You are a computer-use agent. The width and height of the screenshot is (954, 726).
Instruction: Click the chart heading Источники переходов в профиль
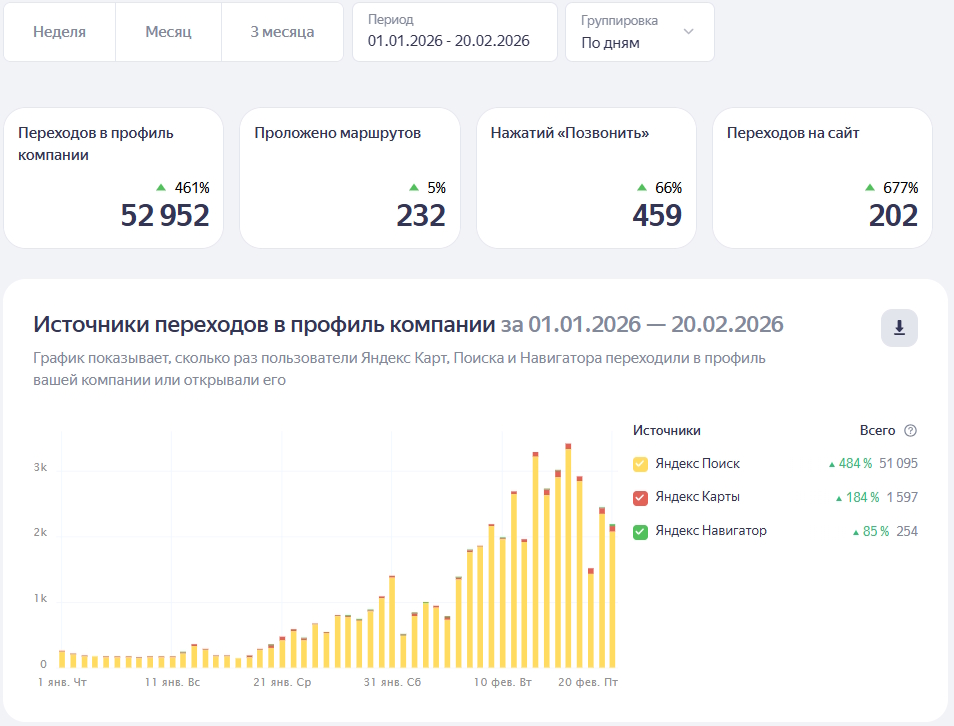tap(264, 324)
